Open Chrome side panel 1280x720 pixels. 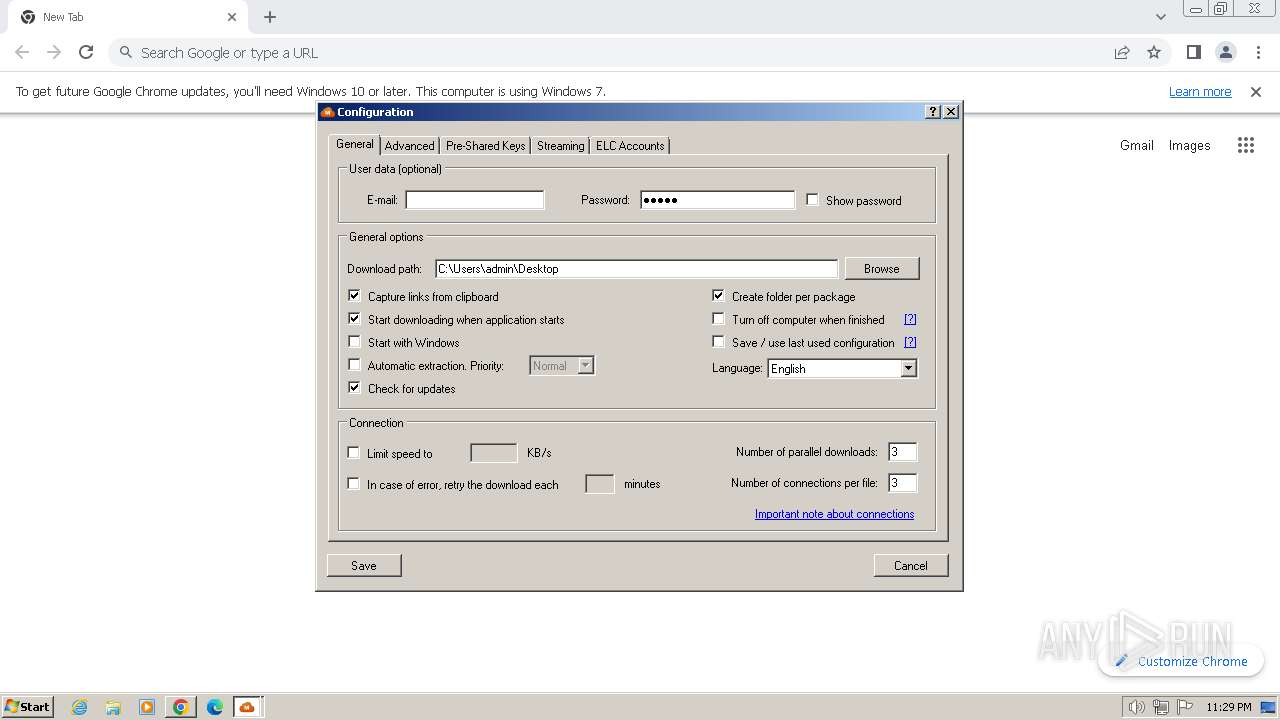click(x=1194, y=52)
